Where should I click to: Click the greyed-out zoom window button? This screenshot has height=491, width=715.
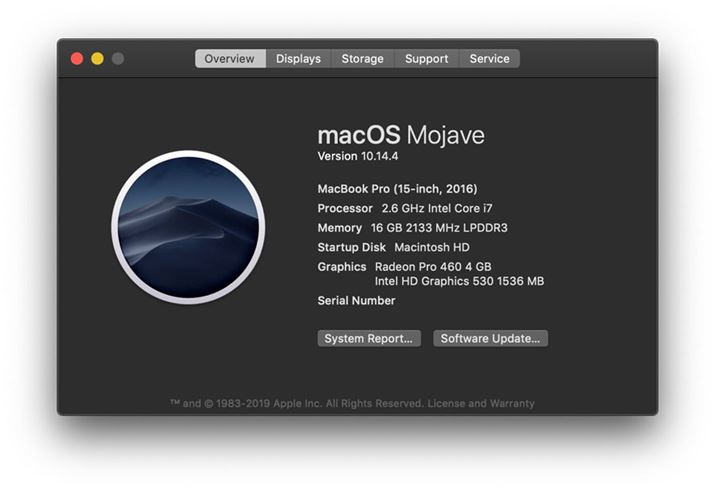click(x=118, y=59)
